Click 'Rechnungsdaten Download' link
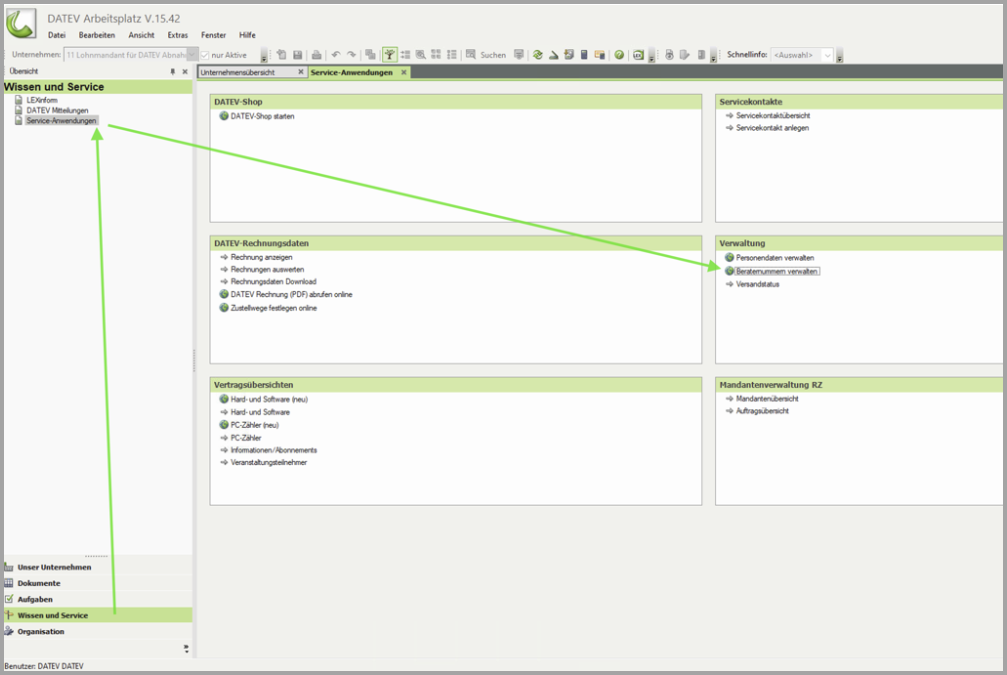The width and height of the screenshot is (1007, 675). click(x=273, y=282)
